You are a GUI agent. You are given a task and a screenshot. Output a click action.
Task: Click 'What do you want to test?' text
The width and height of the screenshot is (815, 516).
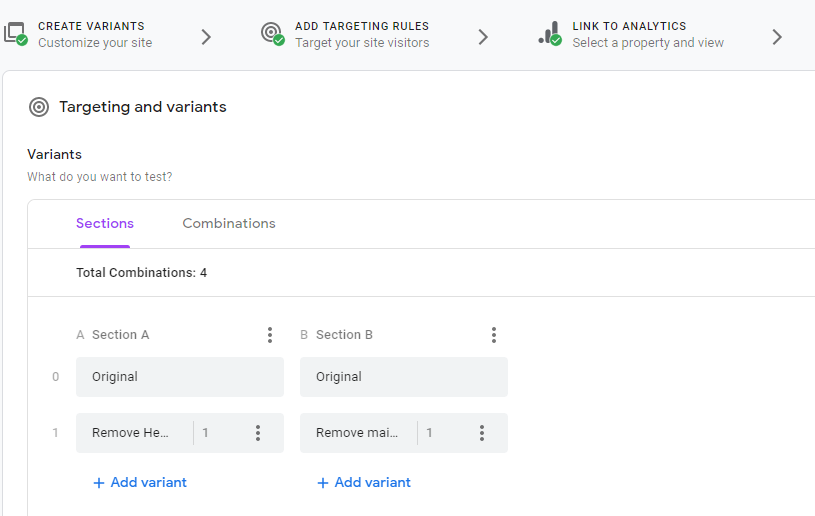click(100, 177)
